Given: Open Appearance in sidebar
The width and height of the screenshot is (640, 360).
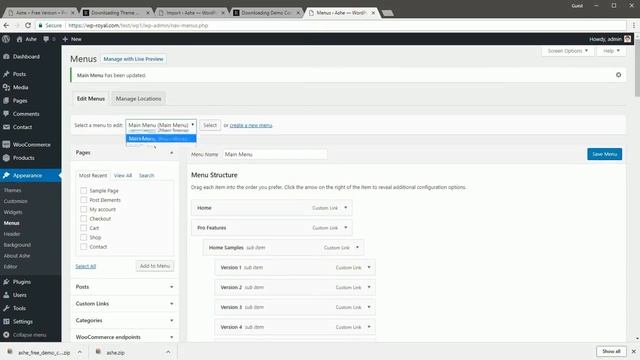Looking at the screenshot, I should point(27,176).
